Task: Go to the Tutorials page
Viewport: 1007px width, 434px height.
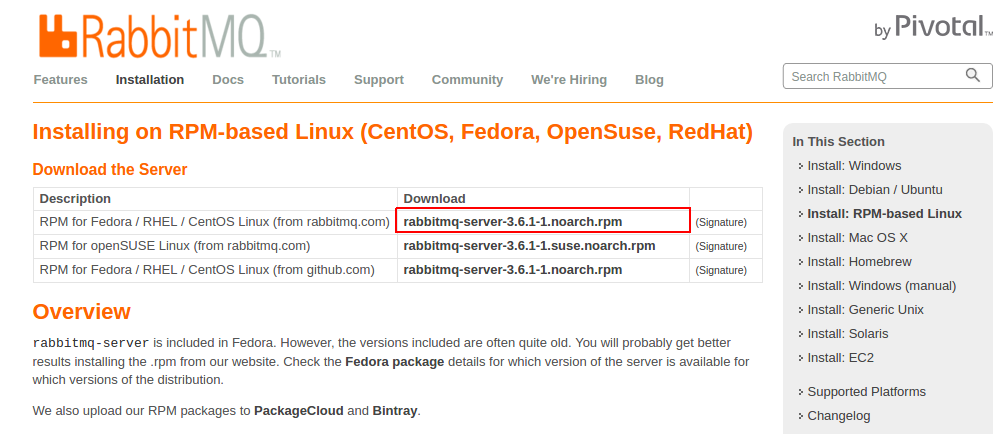Action: (x=299, y=80)
